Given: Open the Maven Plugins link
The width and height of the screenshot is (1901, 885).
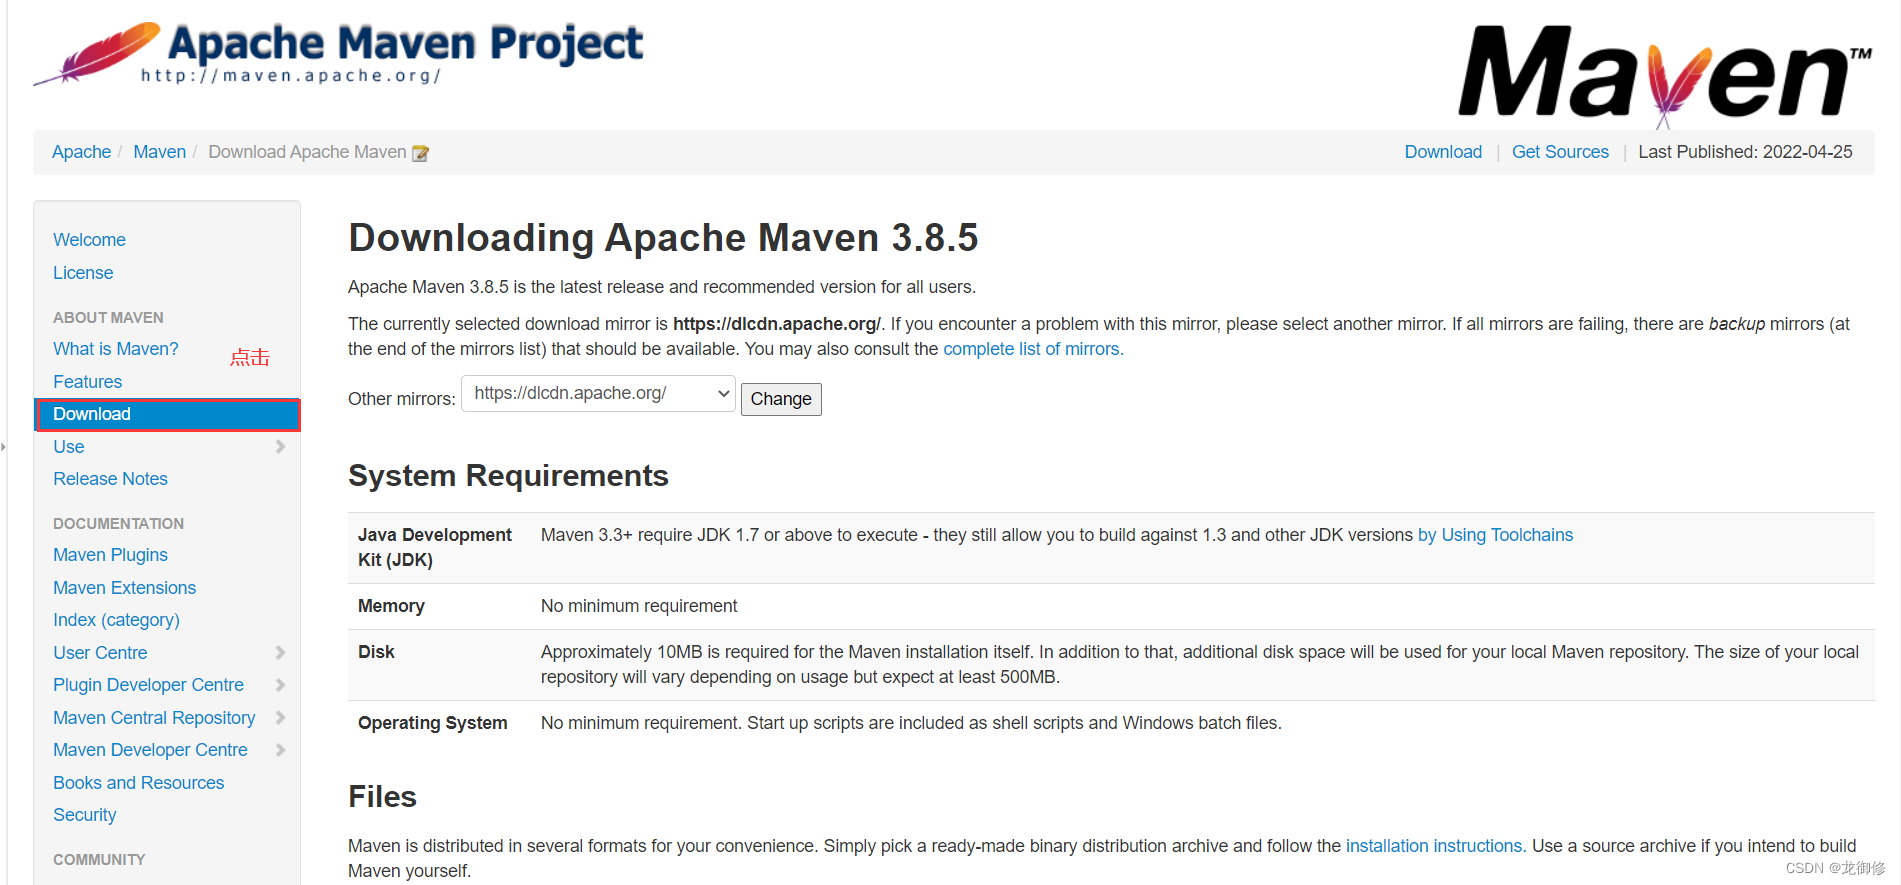Looking at the screenshot, I should pyautogui.click(x=110, y=555).
